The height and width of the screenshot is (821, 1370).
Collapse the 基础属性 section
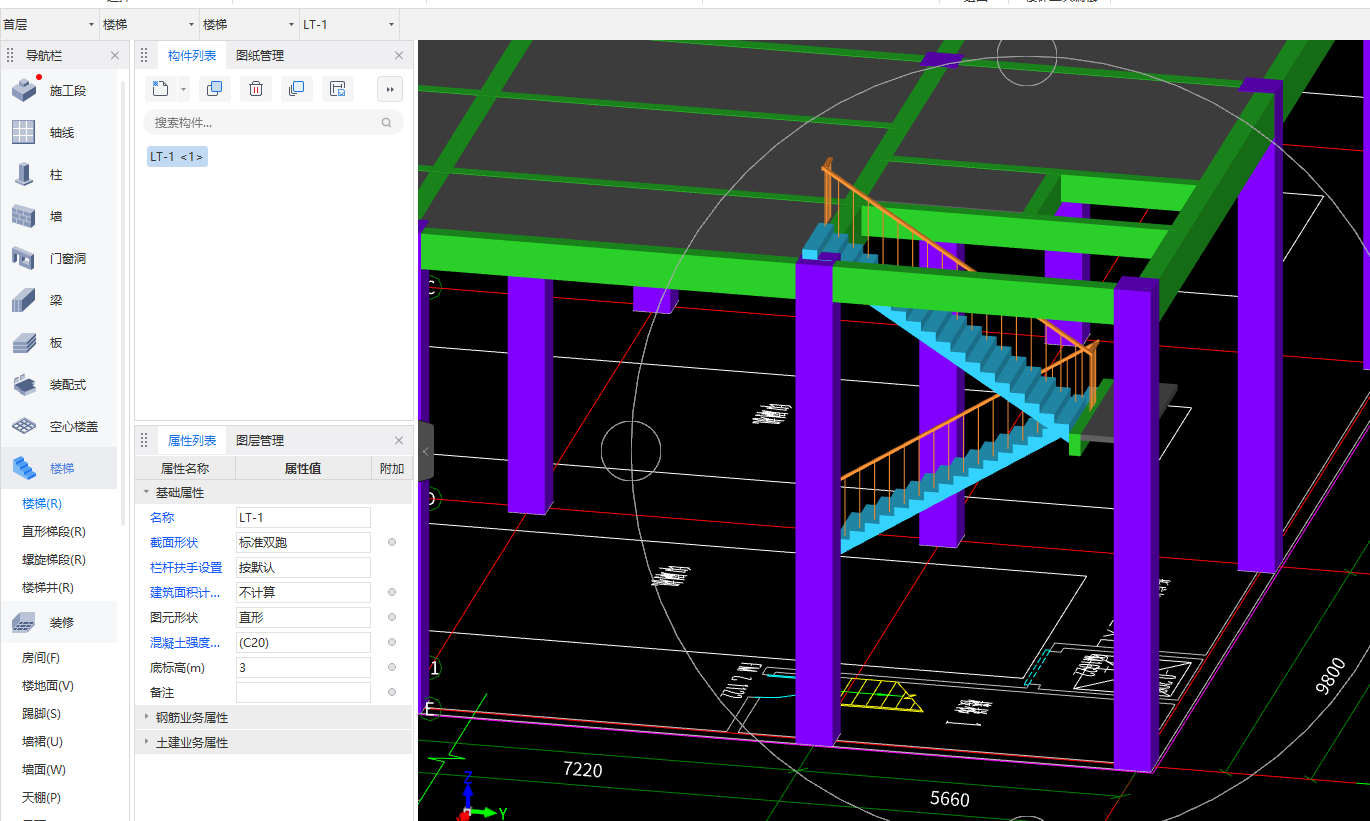coord(147,492)
